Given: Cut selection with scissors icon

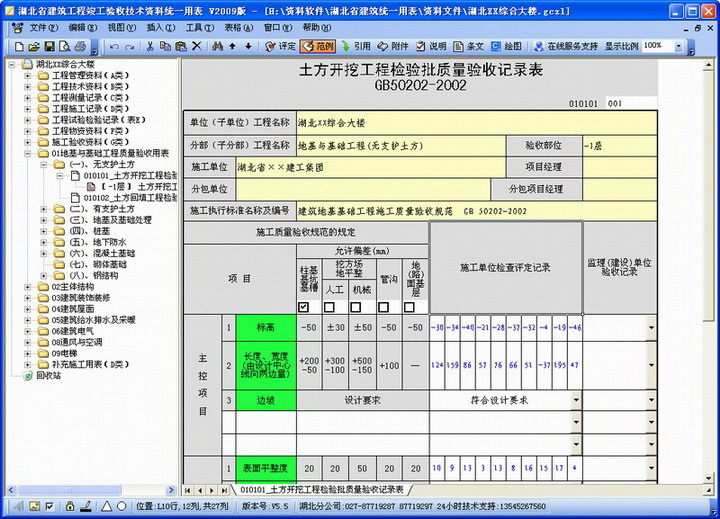Looking at the screenshot, I should point(150,46).
